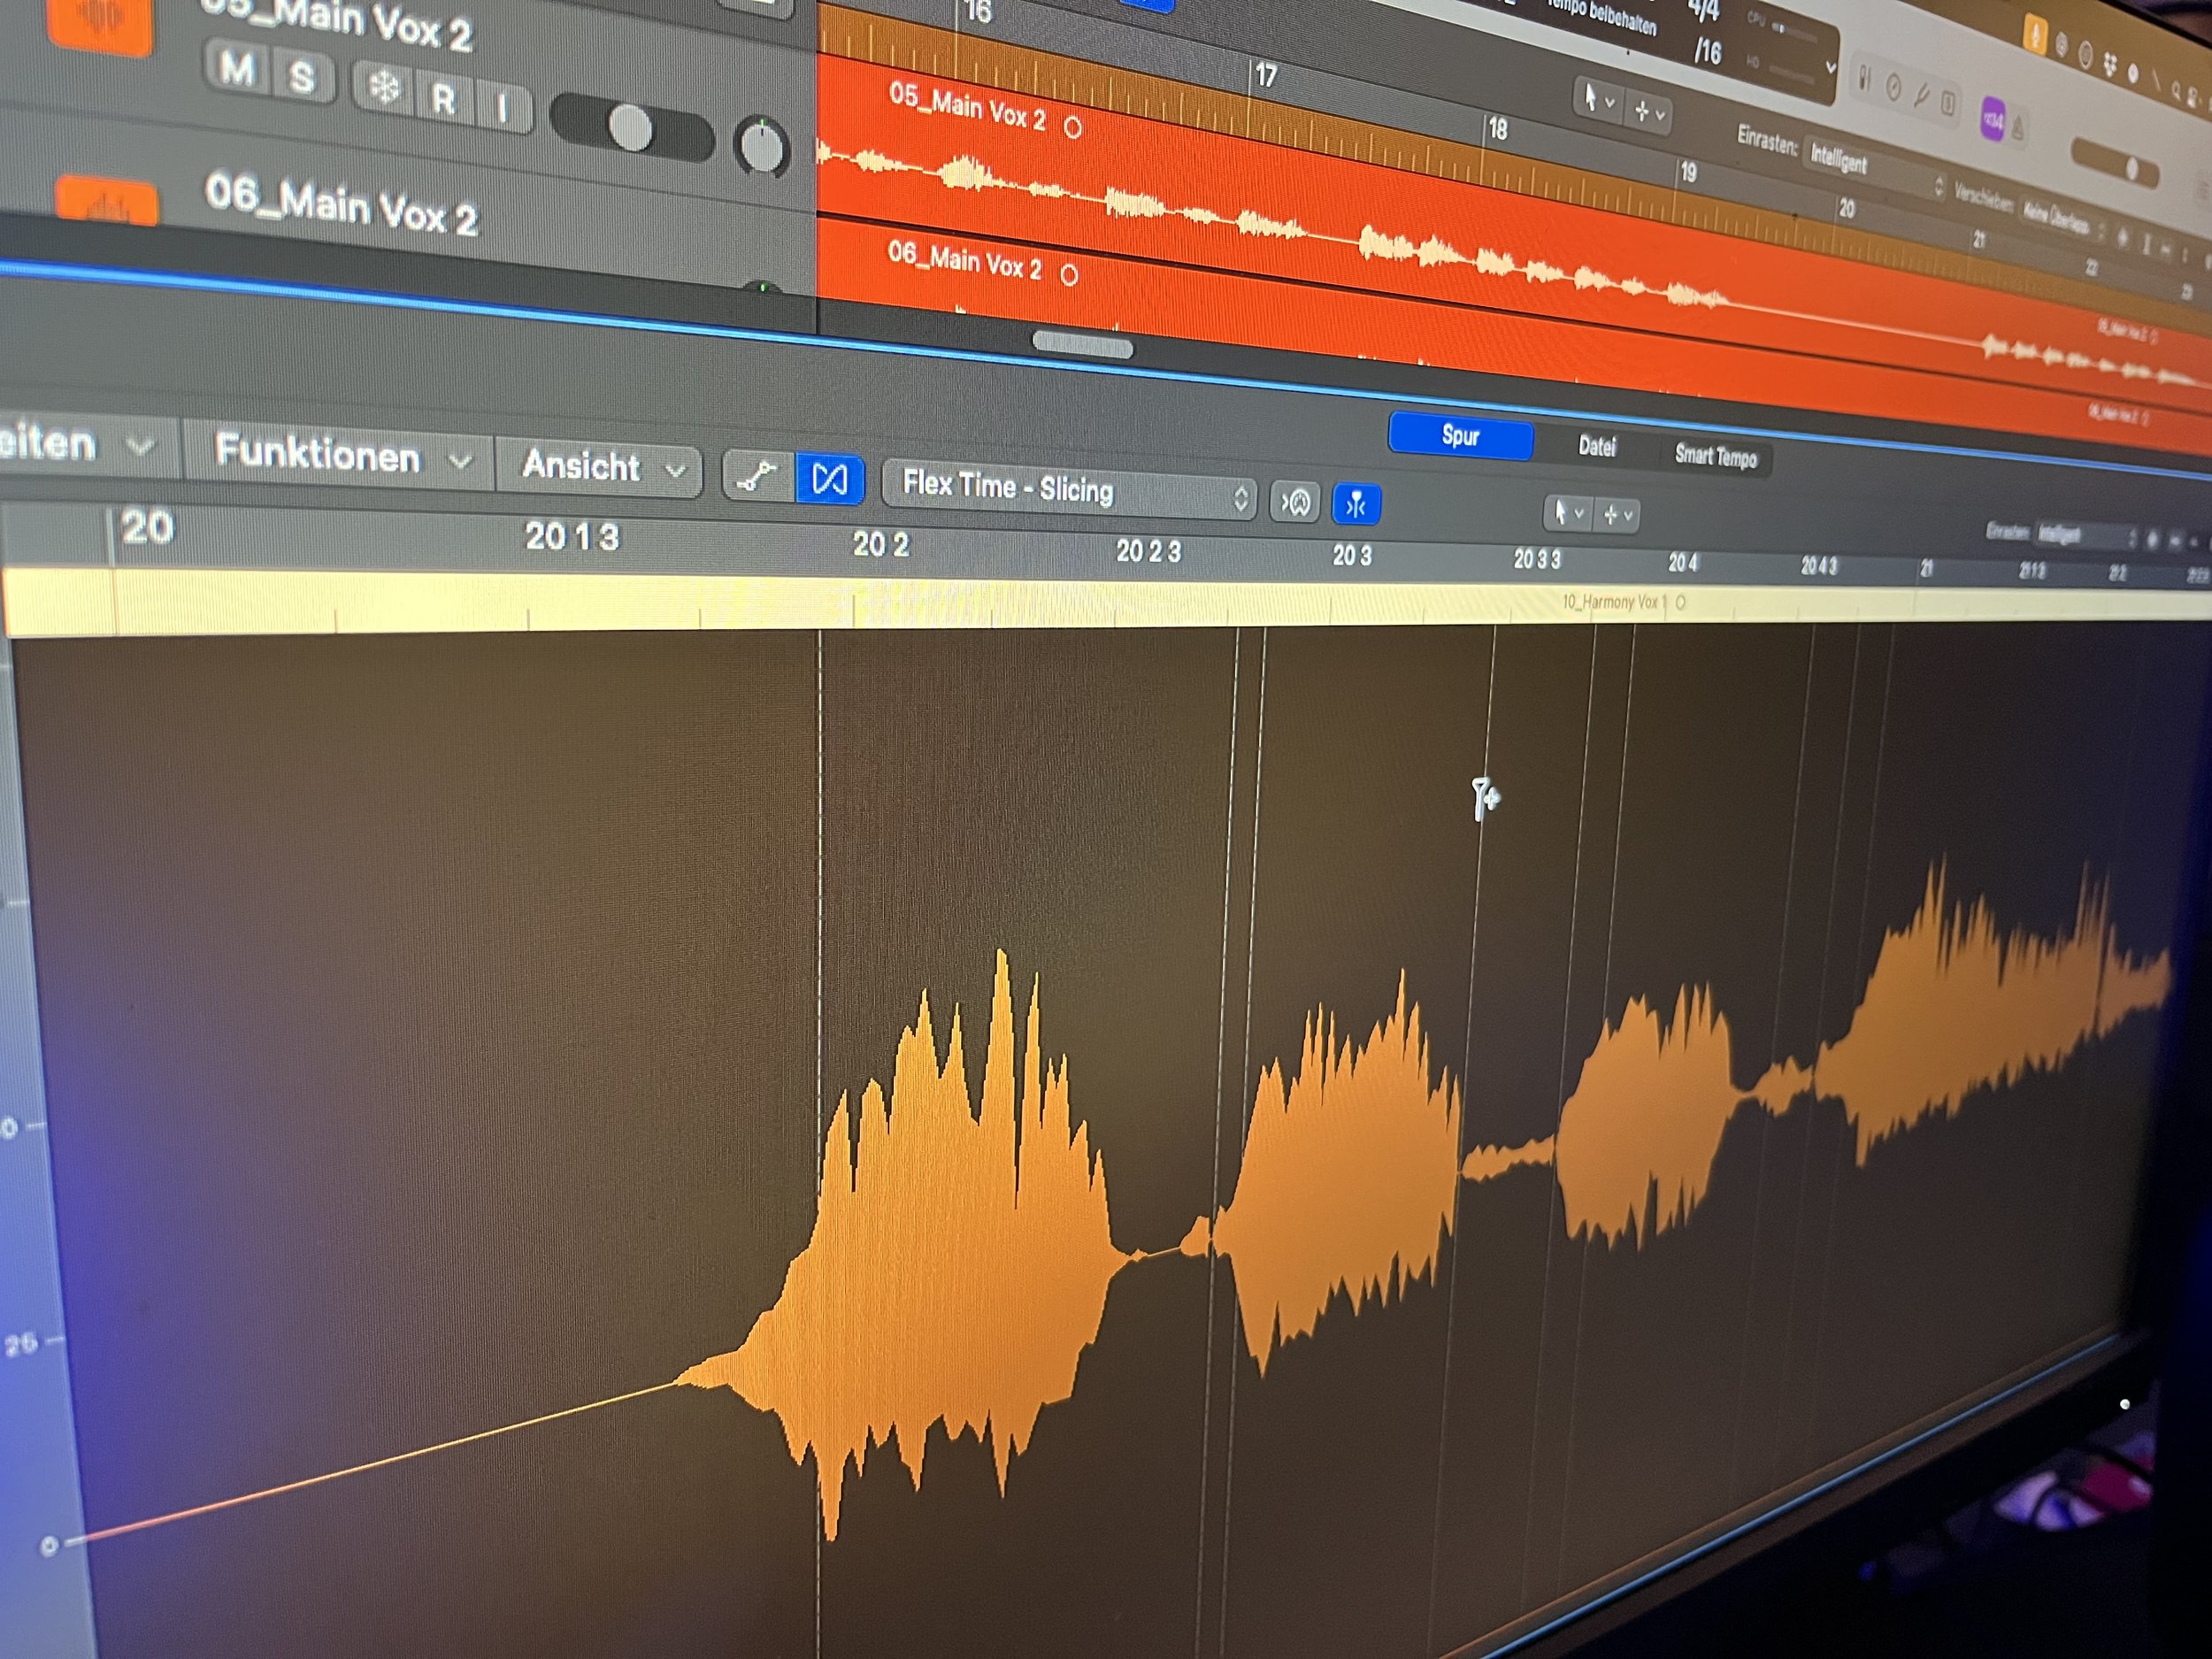This screenshot has height=1659, width=2212.
Task: Click tracks ruler at bar 18
Action: point(1497,129)
